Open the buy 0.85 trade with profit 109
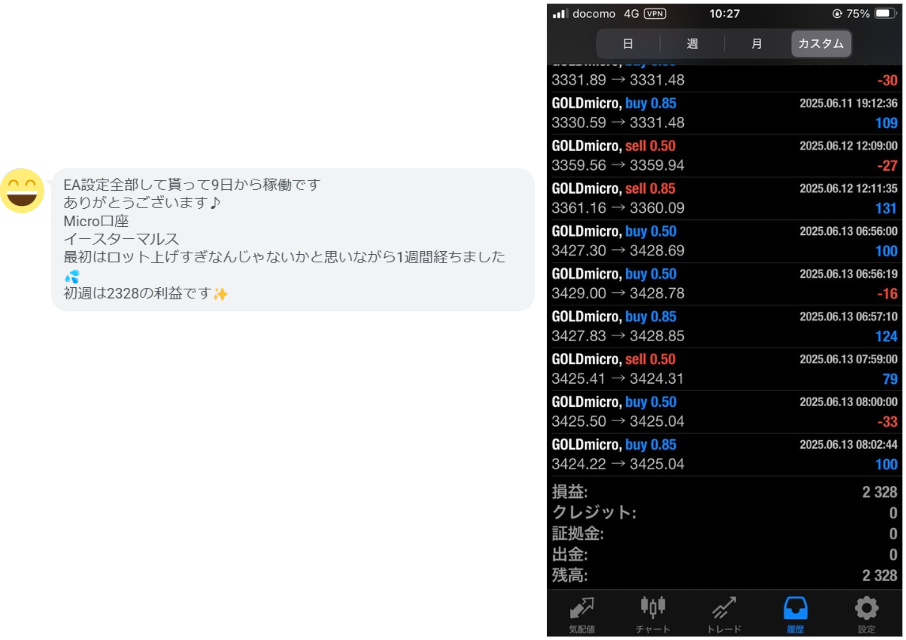Image resolution: width=906 pixels, height=640 pixels. (725, 113)
